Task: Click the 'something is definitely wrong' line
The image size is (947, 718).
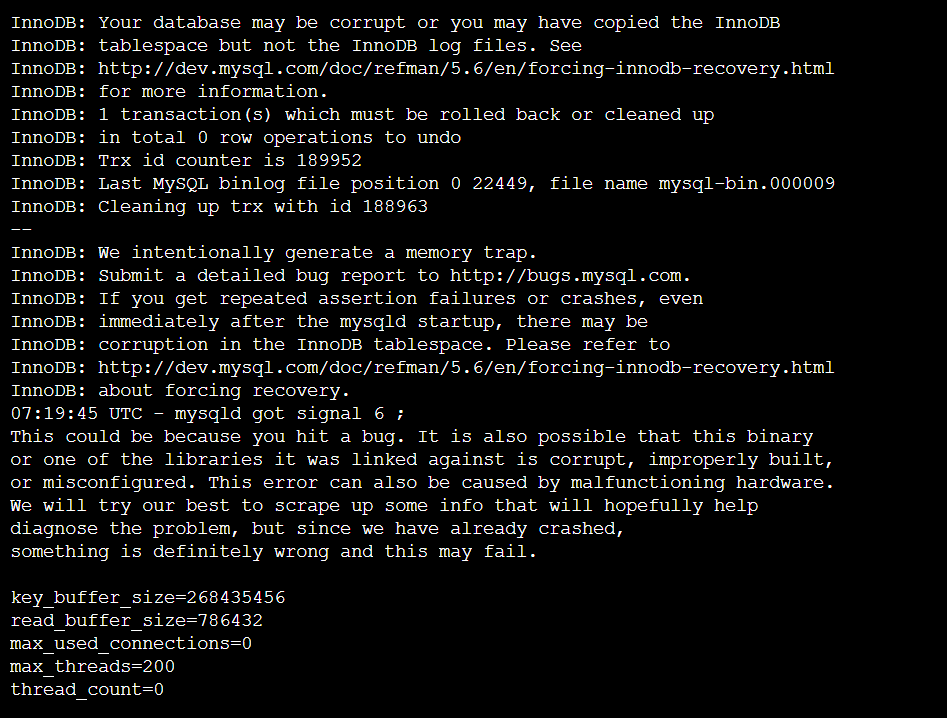Action: 274,551
